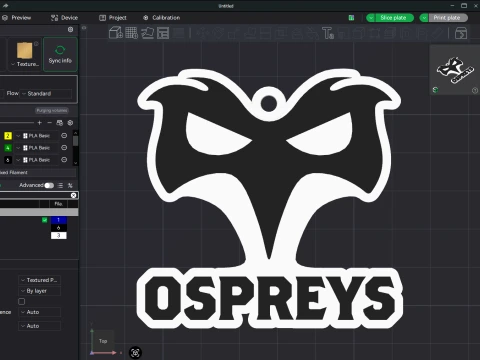Open the PLA Basic dropdown for filament 6

pos(36,160)
